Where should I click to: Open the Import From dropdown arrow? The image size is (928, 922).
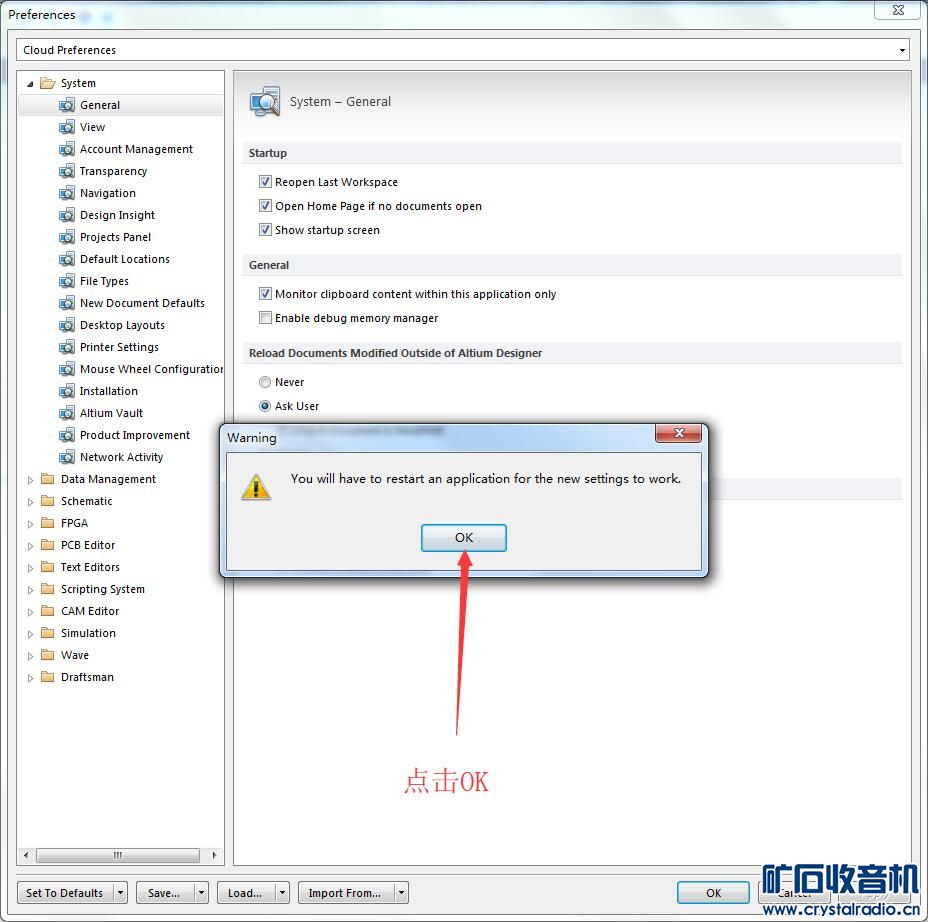pyautogui.click(x=401, y=893)
